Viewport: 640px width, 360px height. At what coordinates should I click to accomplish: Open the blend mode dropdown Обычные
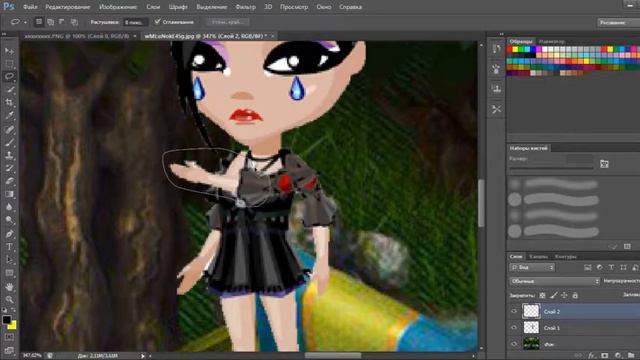[555, 281]
